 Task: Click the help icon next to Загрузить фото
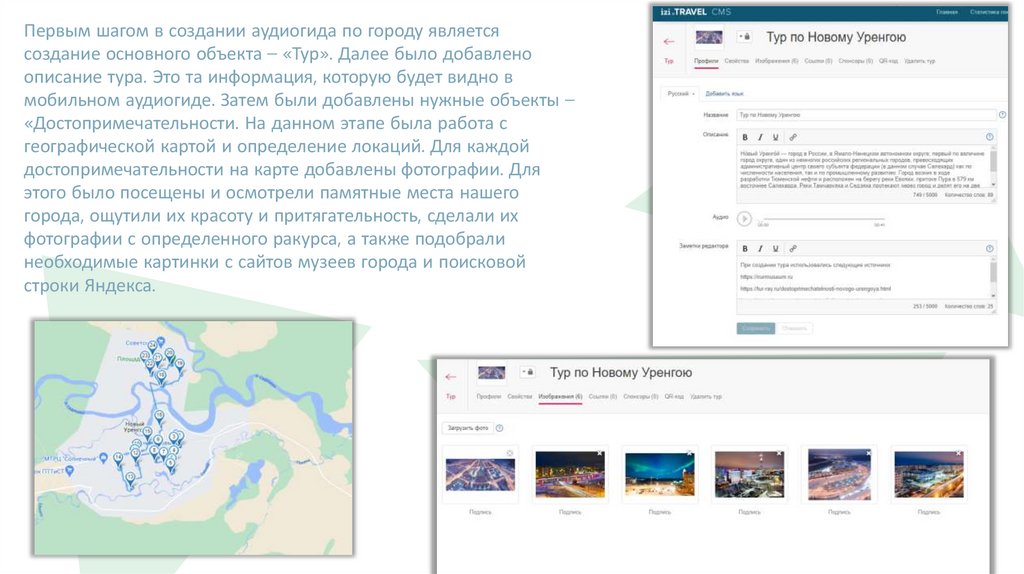click(x=500, y=428)
